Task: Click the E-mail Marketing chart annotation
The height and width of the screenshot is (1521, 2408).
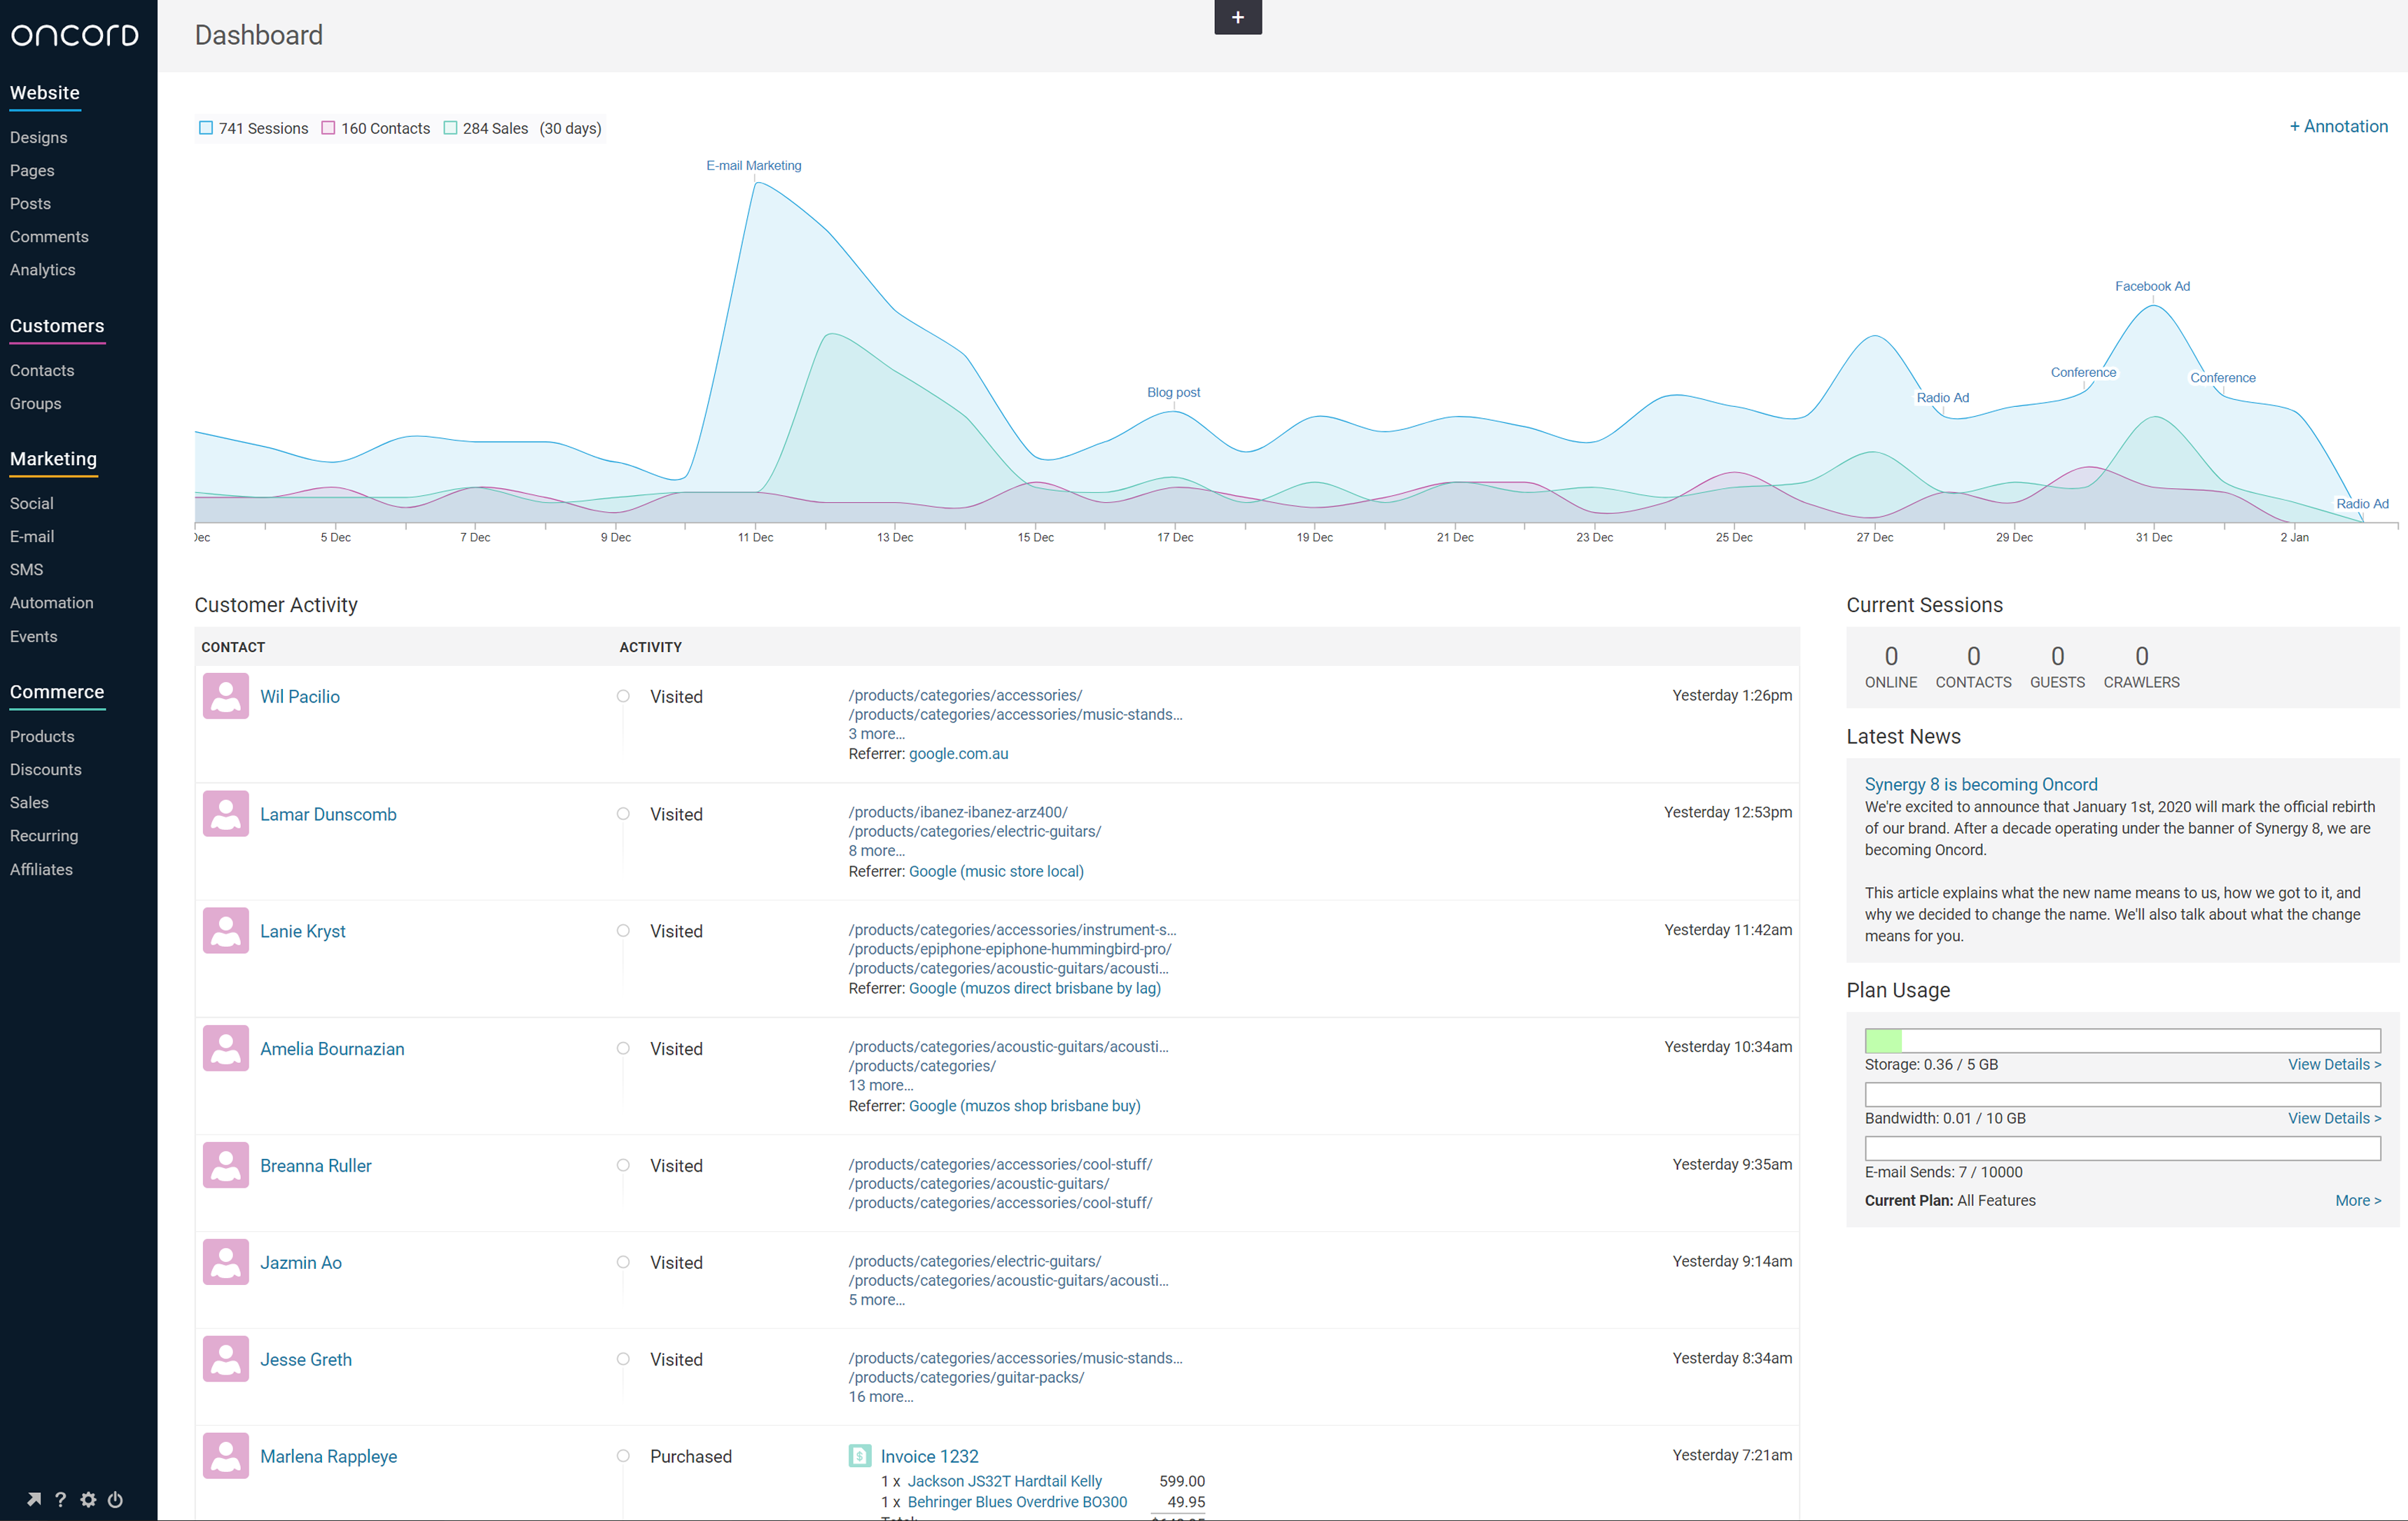Action: coord(753,165)
